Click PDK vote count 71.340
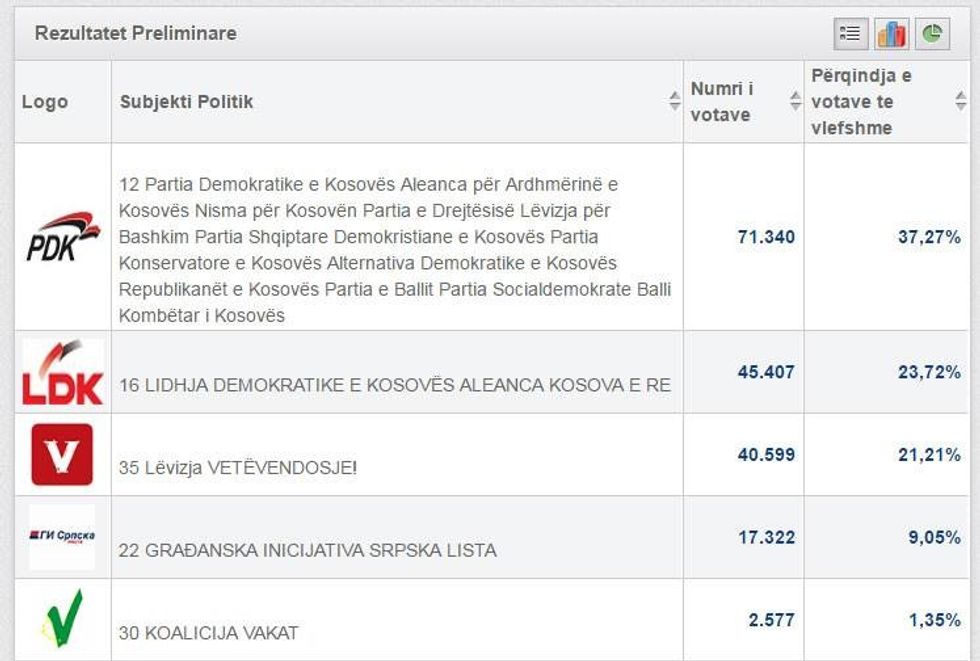980x661 pixels. coord(765,237)
